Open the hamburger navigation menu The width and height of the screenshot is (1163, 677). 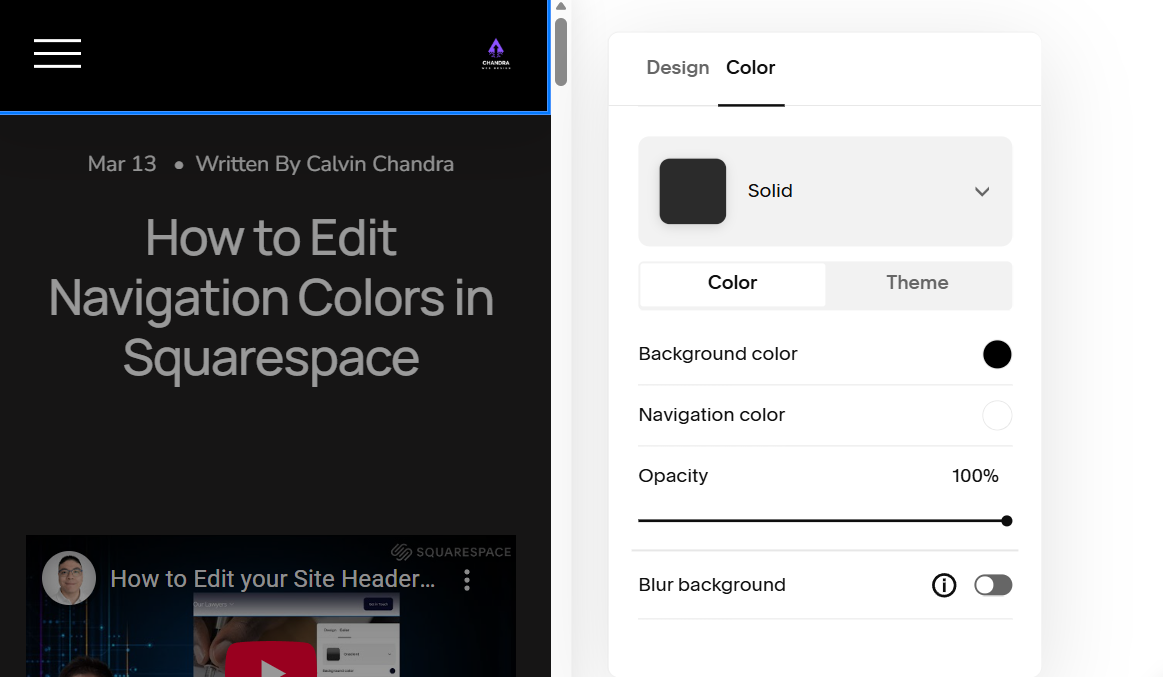[57, 54]
